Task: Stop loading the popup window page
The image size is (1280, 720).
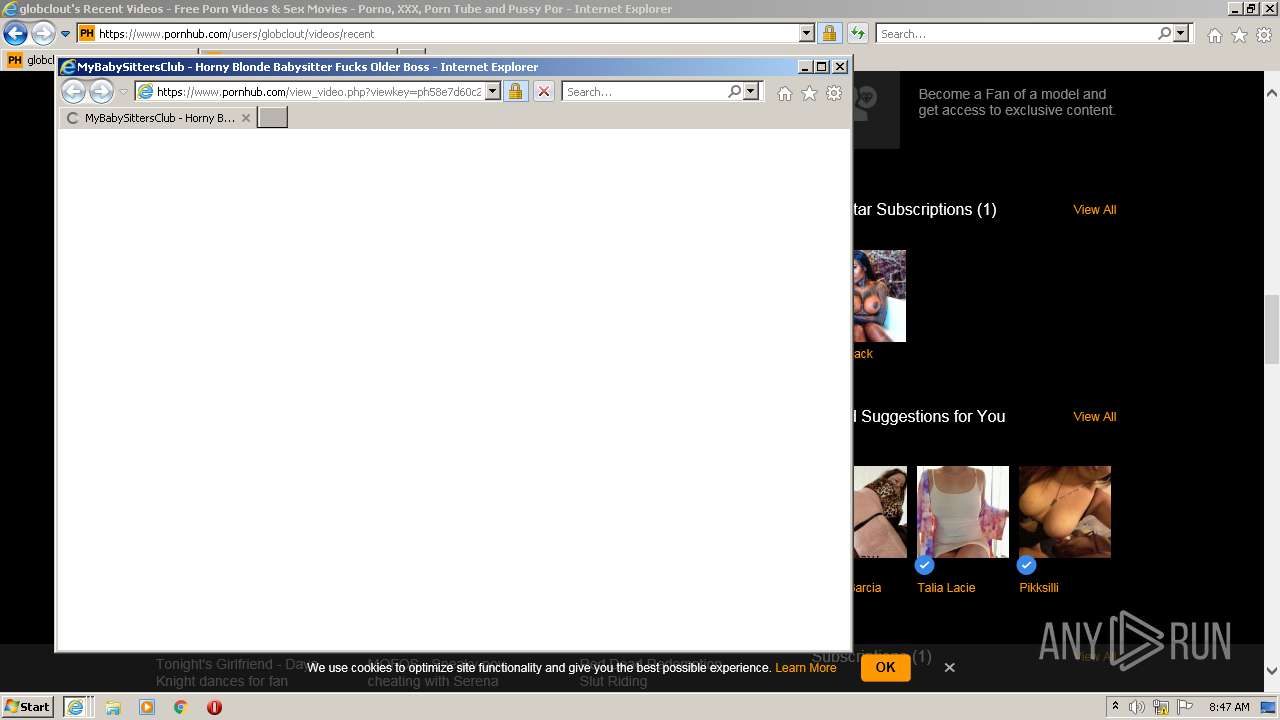Action: pos(543,91)
